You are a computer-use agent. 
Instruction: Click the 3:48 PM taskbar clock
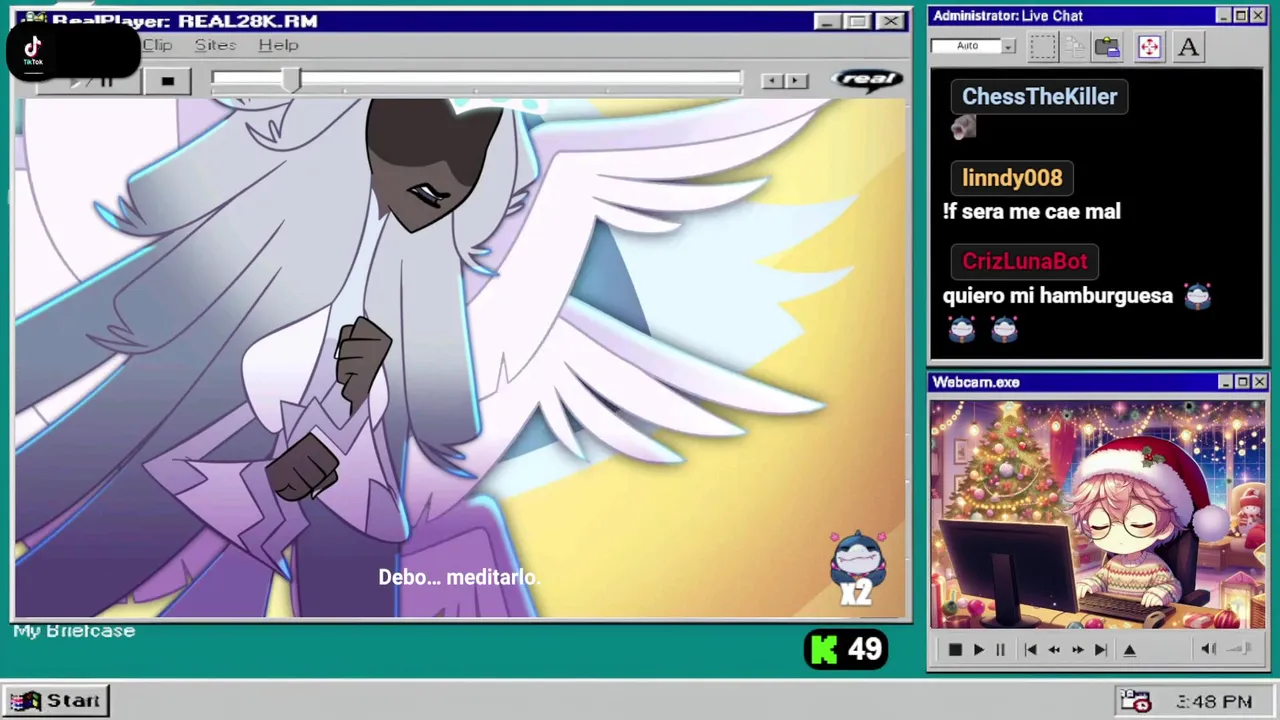coord(1214,702)
